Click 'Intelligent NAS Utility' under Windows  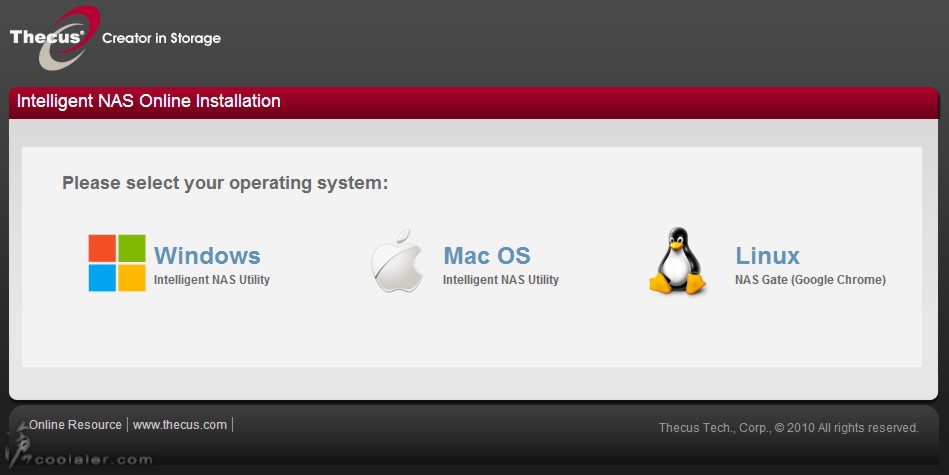[x=212, y=280]
